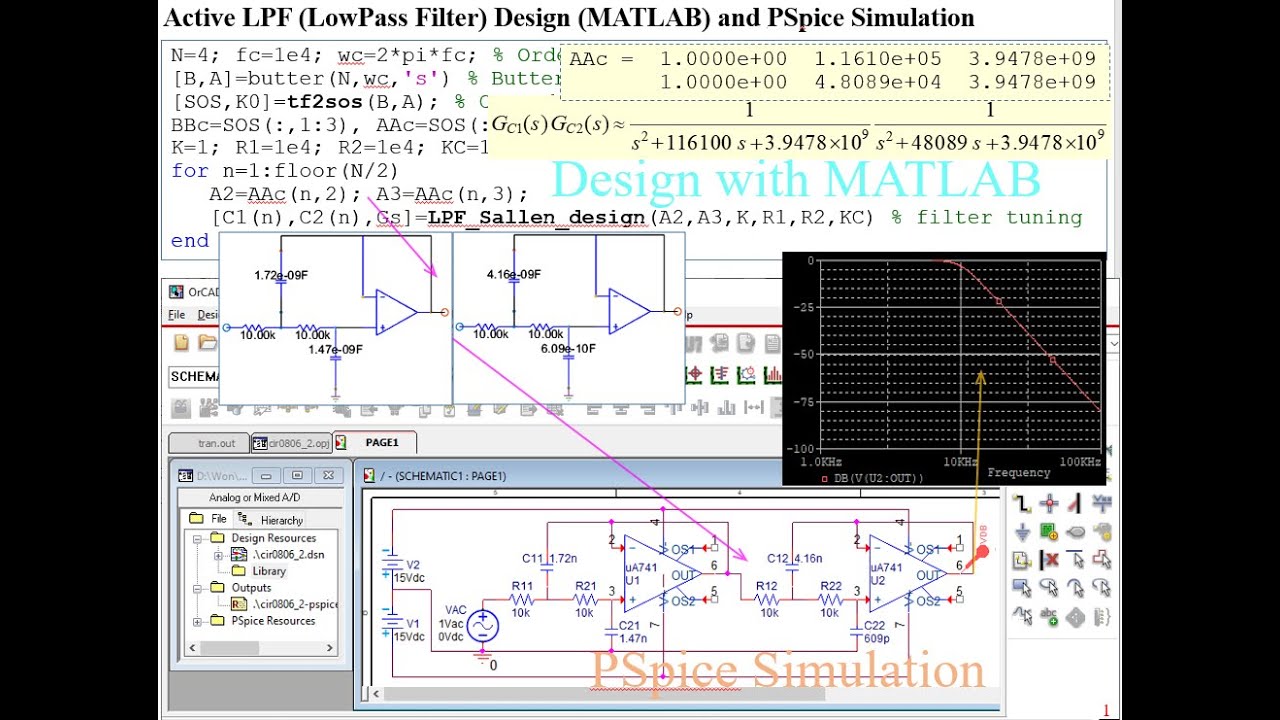Image resolution: width=1280 pixels, height=720 pixels.
Task: Select the Place IEEE symbol tool
Action: (1075, 617)
